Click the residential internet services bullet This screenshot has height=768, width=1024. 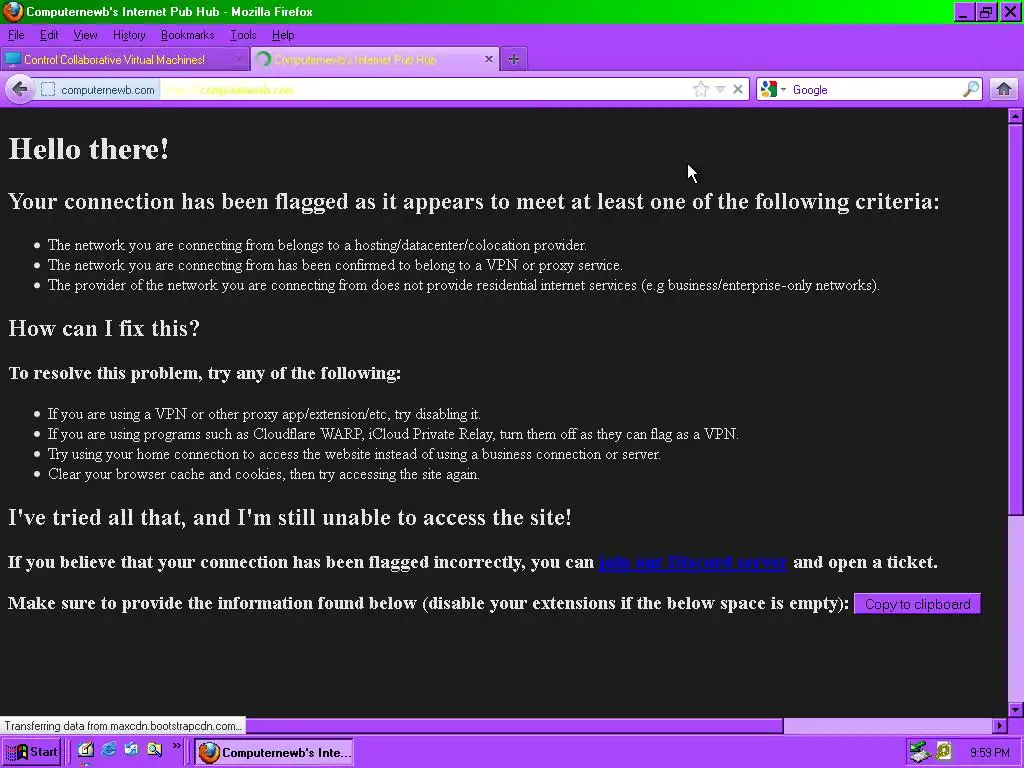click(x=464, y=285)
